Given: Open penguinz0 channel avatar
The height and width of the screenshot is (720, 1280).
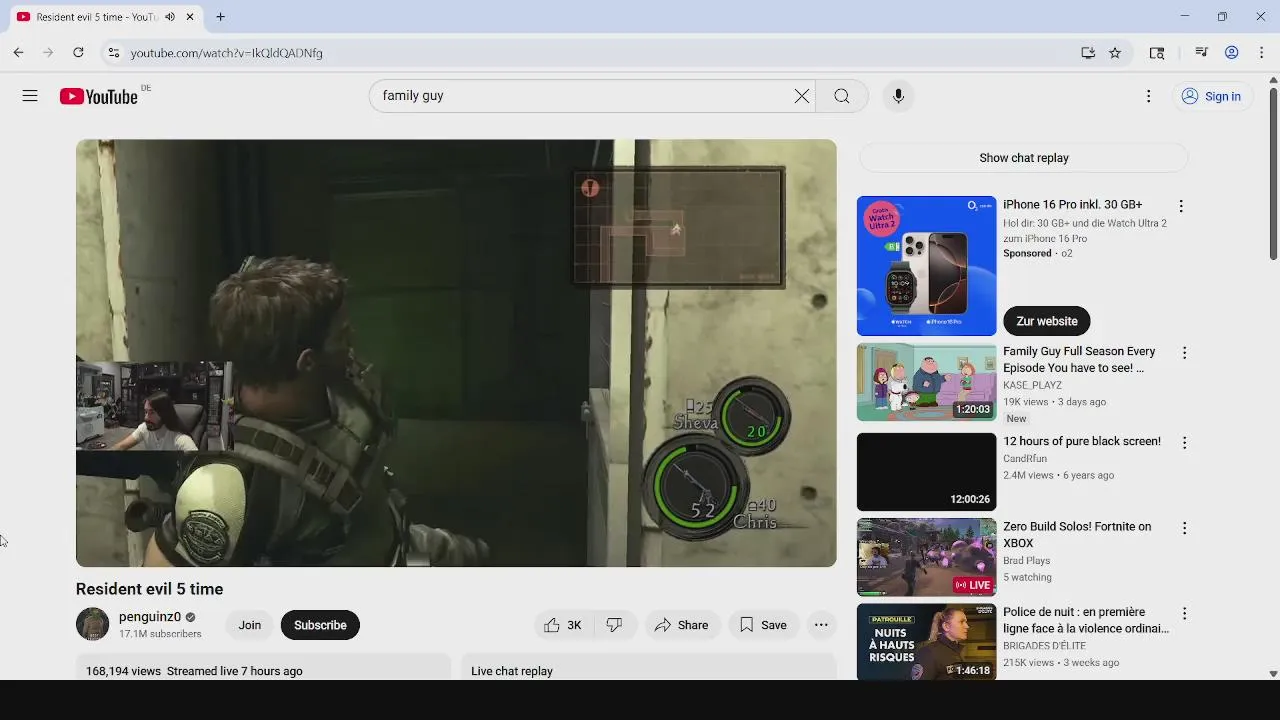Looking at the screenshot, I should (92, 625).
